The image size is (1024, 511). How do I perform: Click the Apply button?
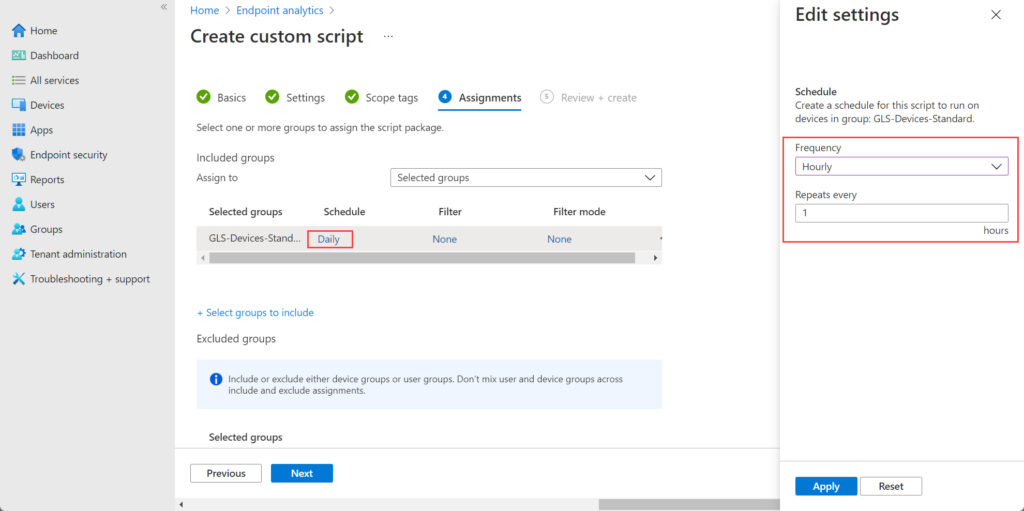click(x=826, y=486)
